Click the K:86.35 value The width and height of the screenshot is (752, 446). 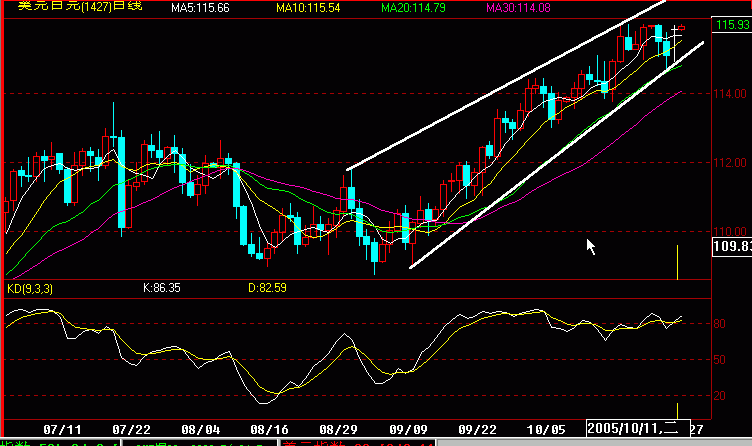click(x=162, y=288)
